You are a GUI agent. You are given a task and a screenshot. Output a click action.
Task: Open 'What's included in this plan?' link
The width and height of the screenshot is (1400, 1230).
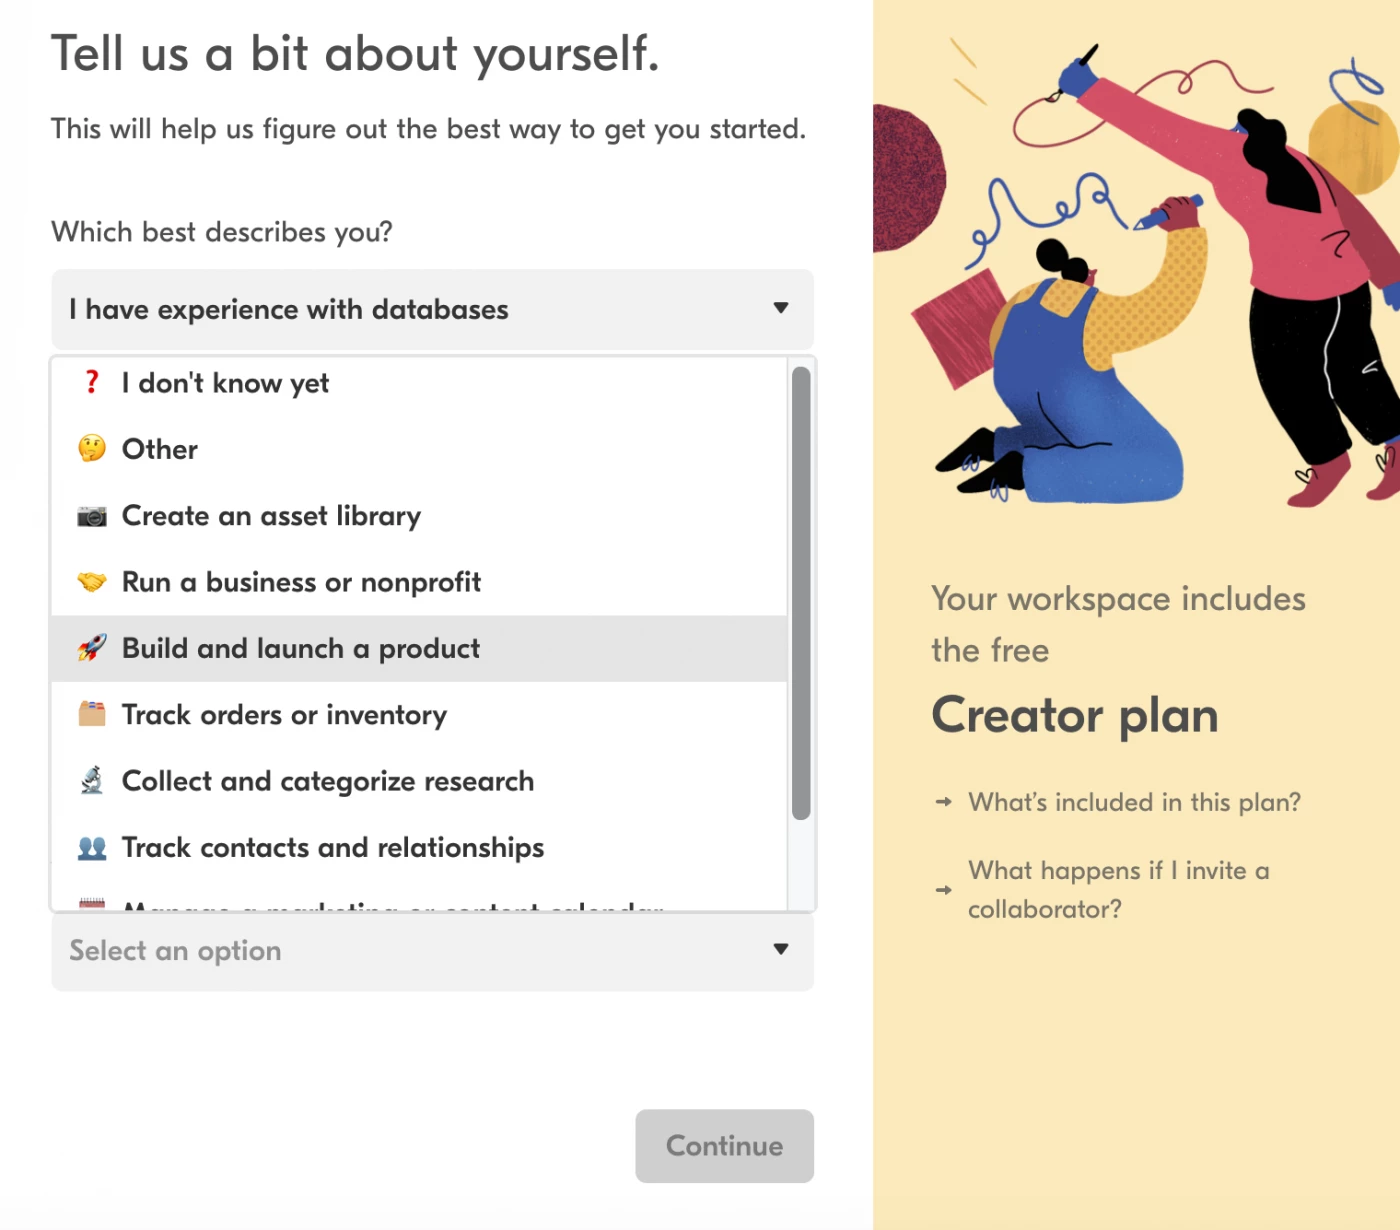[x=1134, y=802]
